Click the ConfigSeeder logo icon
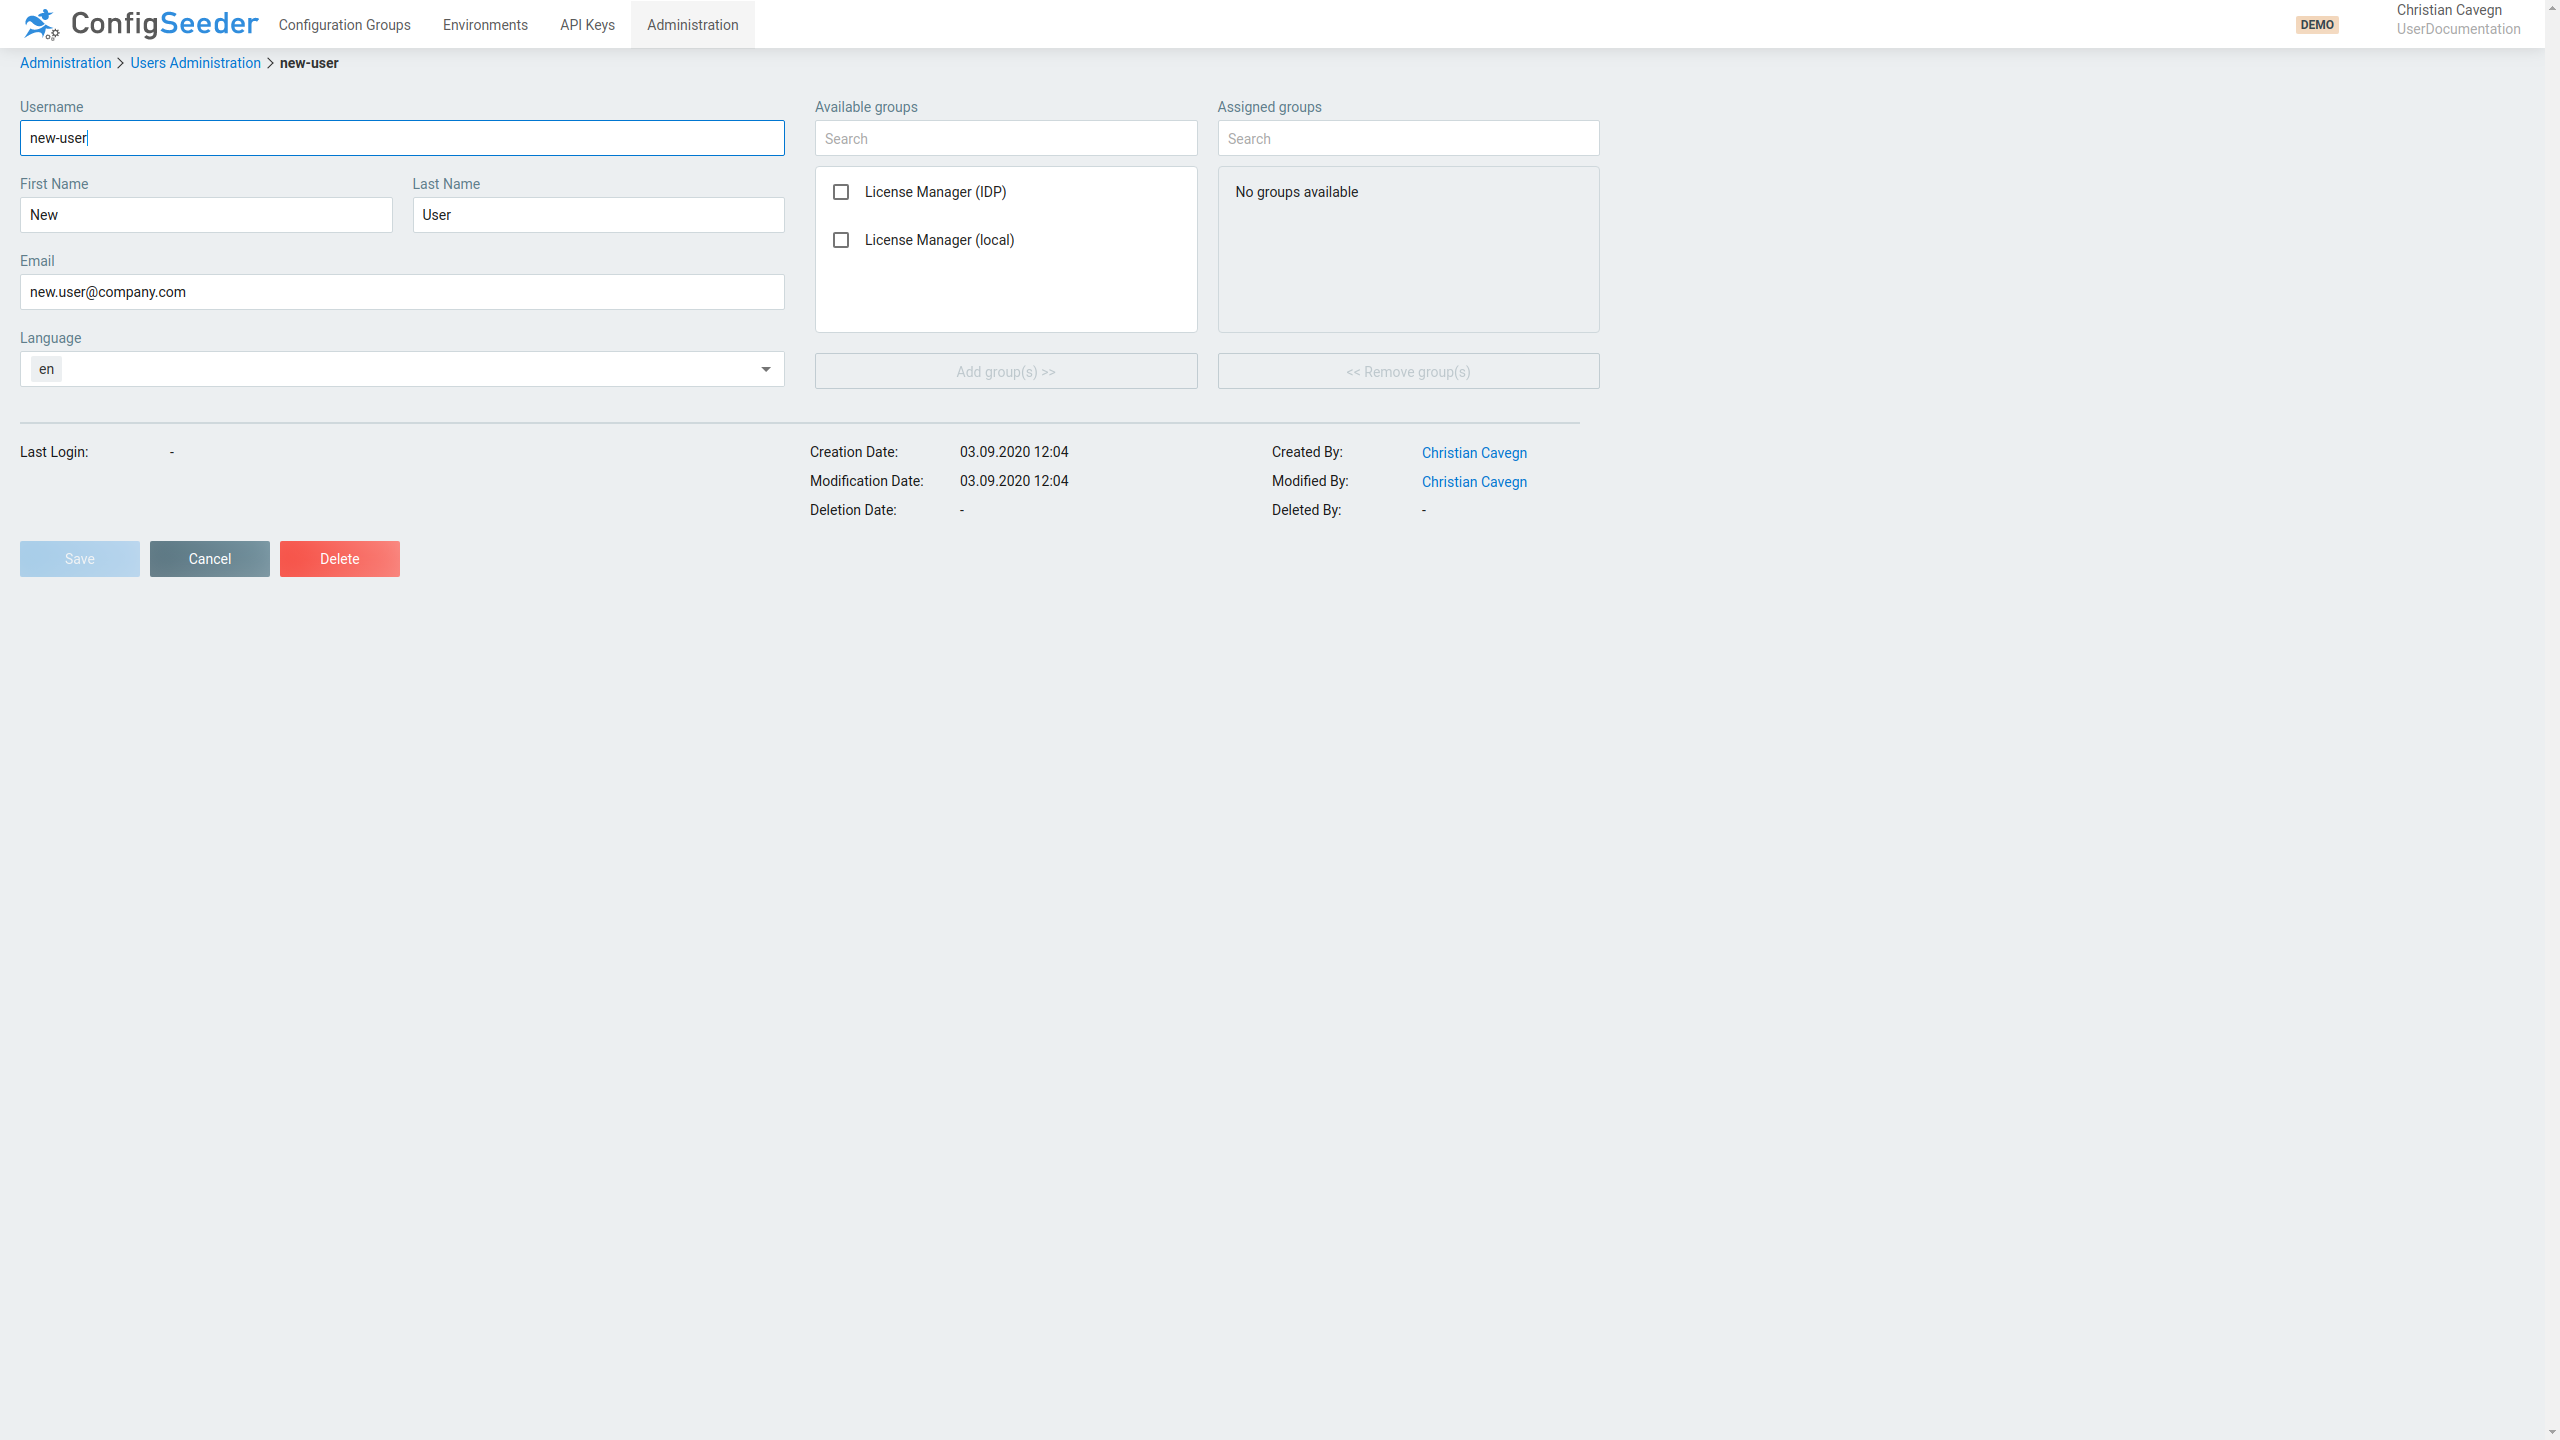 pos(41,24)
